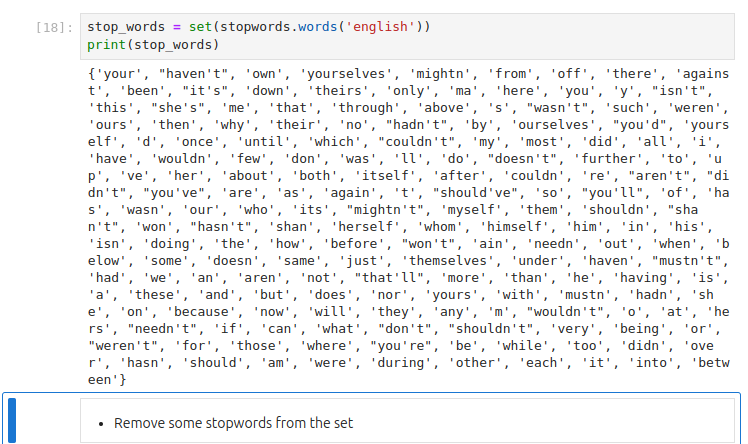The image size is (748, 444).
Task: Click 'during' in the output's last lines
Action: point(404,361)
